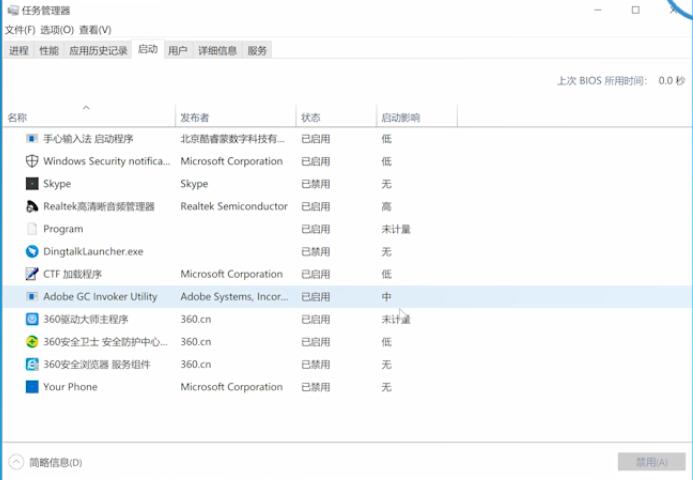Select the 360驱动大师主程序 entry name
The height and width of the screenshot is (480, 693).
pos(86,319)
